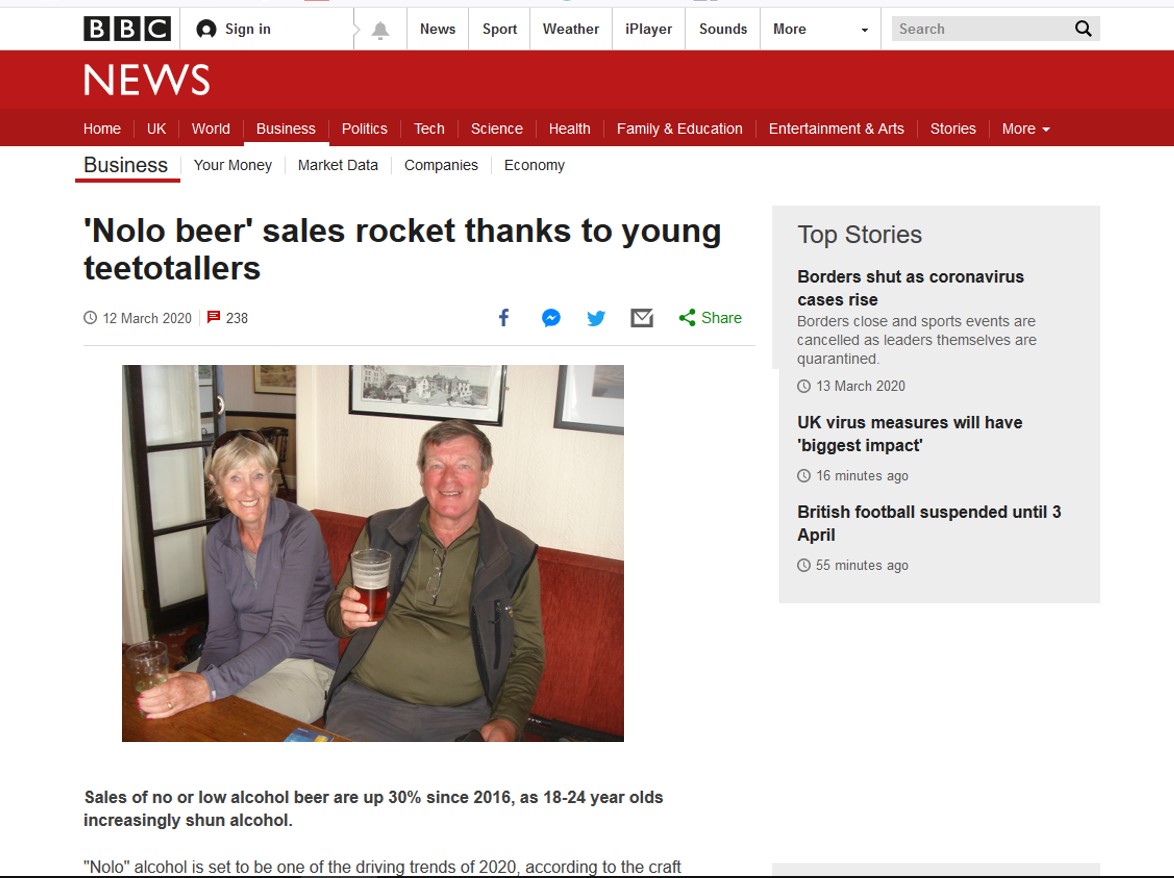Expand the top bar More dropdown
This screenshot has width=1174, height=878.
point(820,29)
